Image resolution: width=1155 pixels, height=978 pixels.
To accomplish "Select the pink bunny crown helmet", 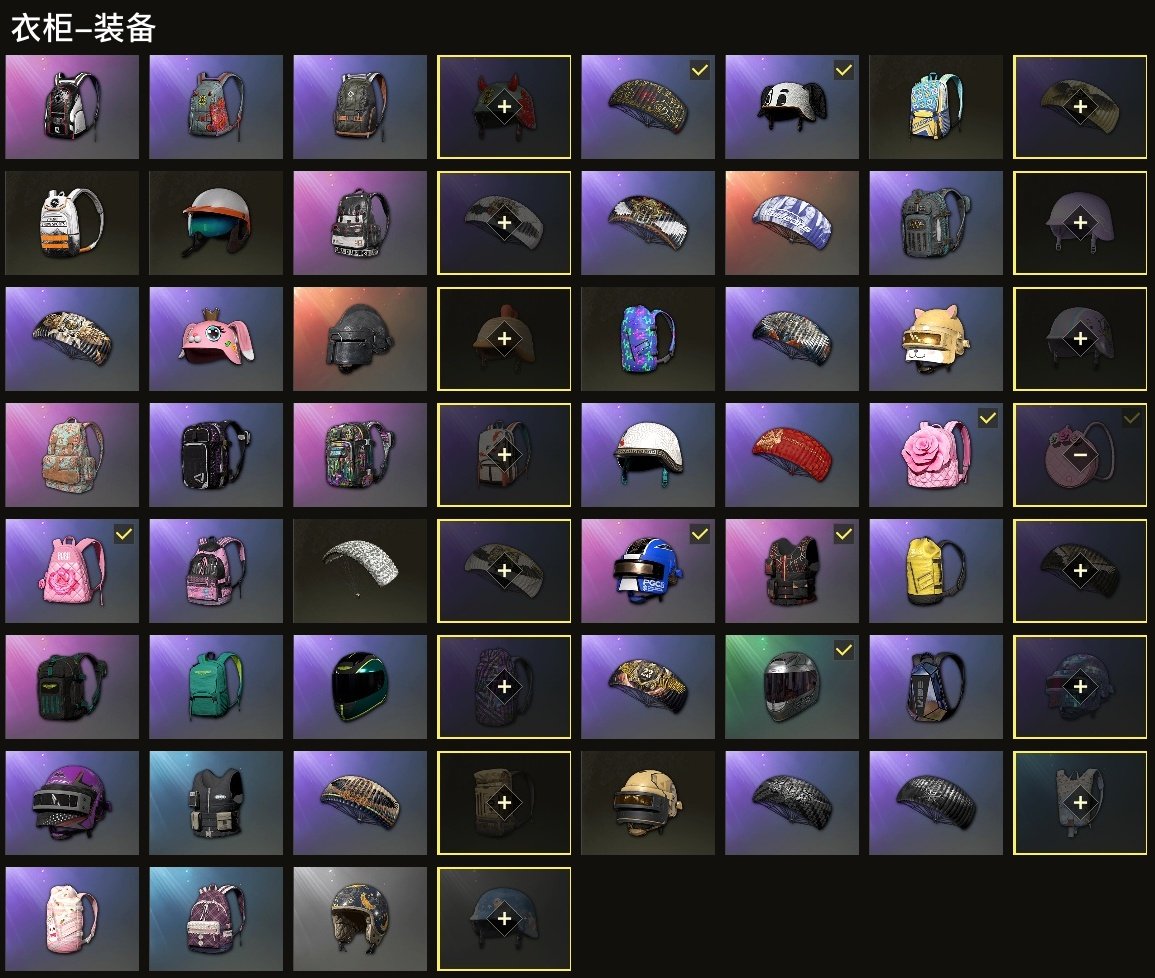I will 216,339.
